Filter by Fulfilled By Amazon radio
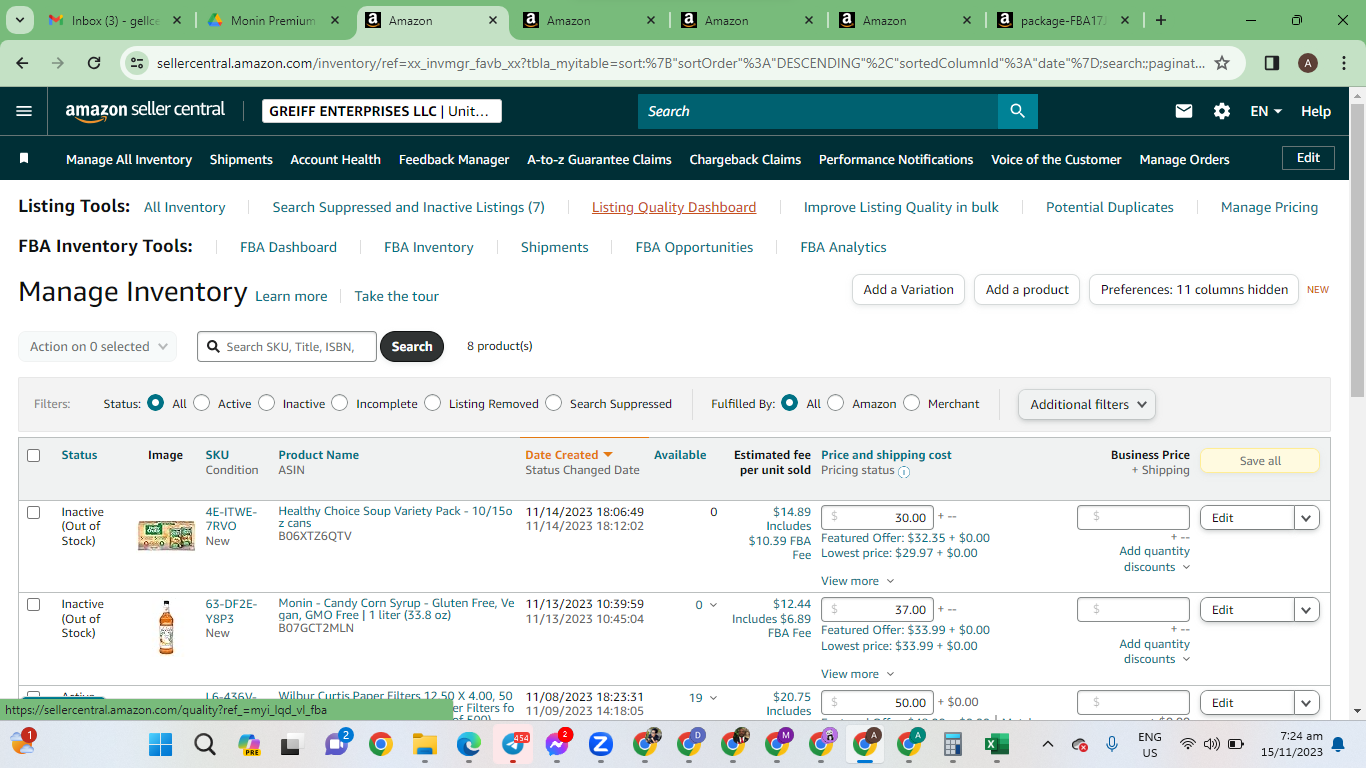This screenshot has height=768, width=1366. [x=836, y=403]
